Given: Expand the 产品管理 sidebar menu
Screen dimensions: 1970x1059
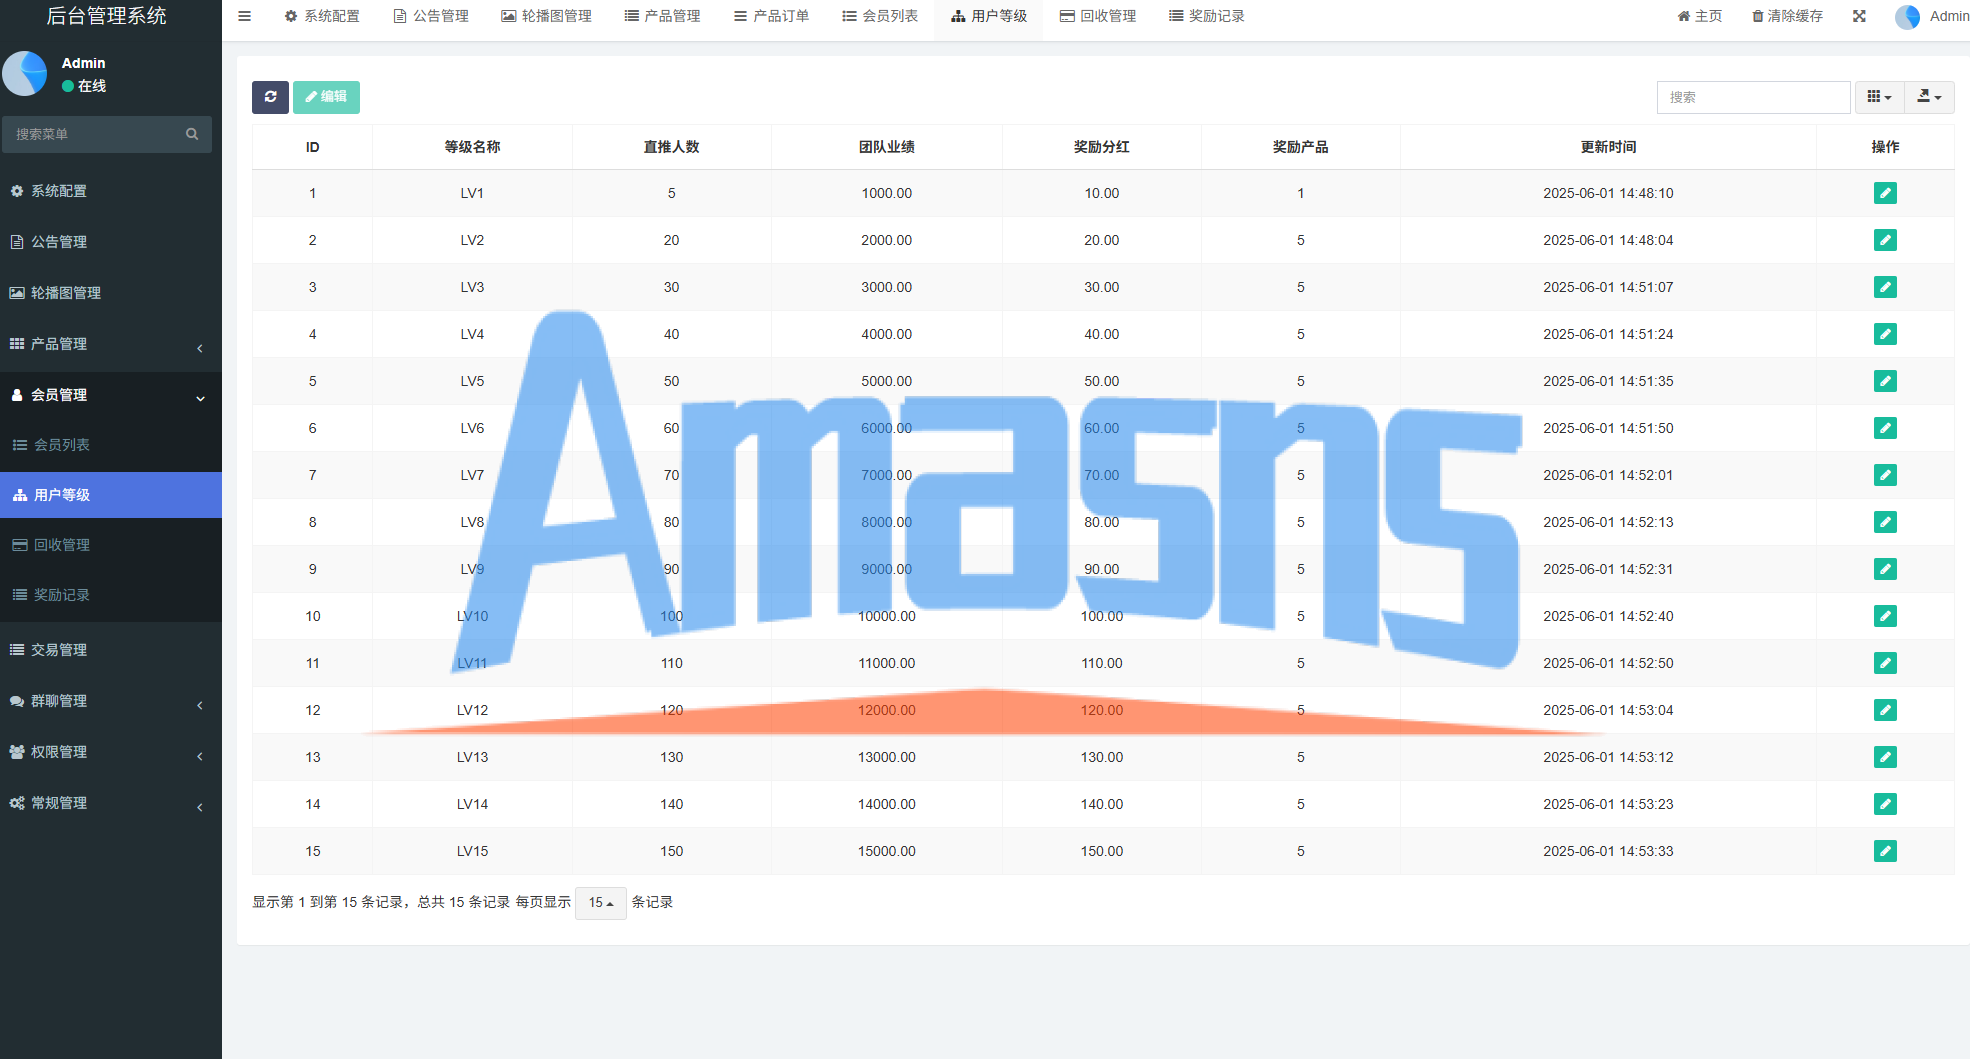Looking at the screenshot, I should [x=110, y=344].
